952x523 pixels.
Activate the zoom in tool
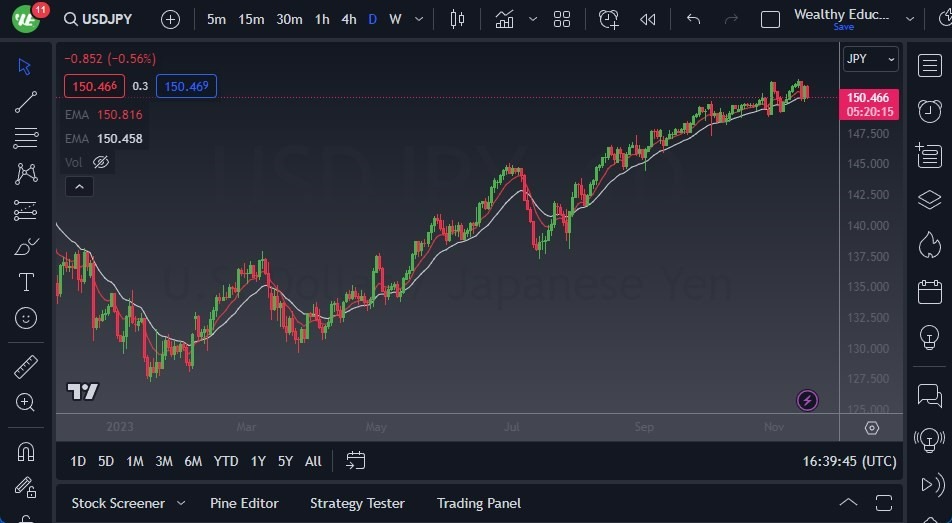(x=26, y=402)
